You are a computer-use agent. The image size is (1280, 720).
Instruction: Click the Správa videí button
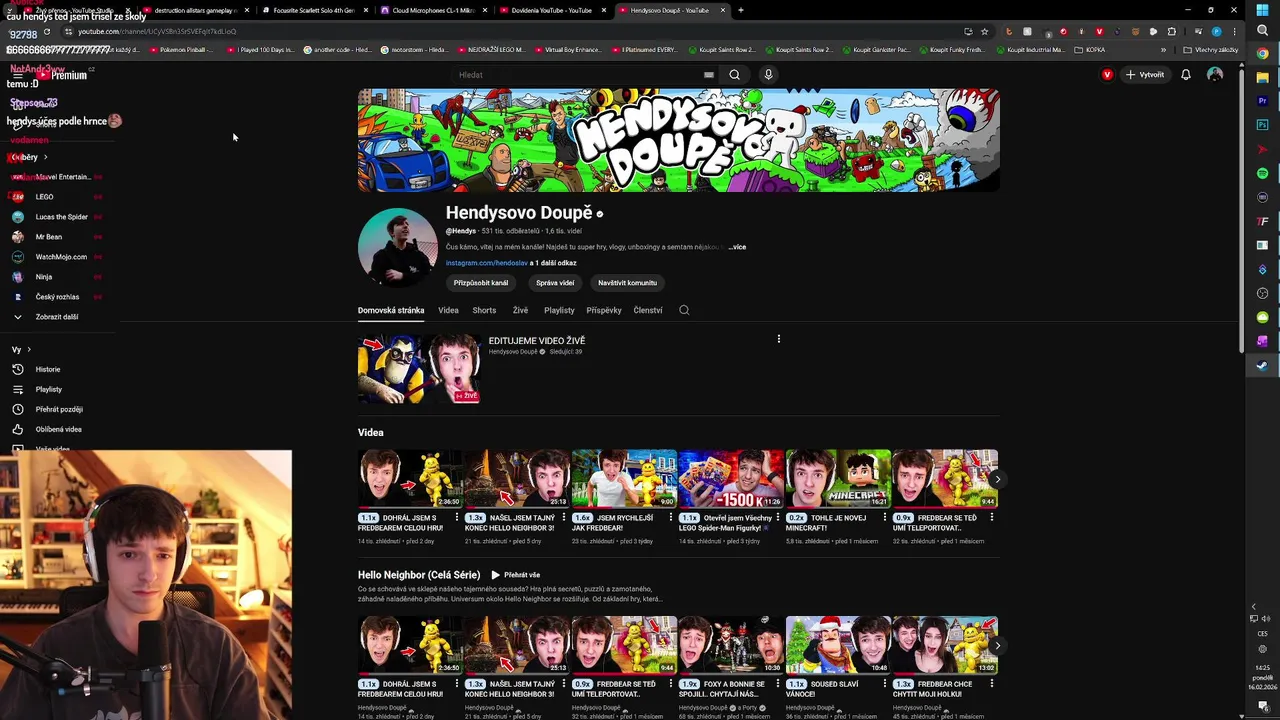click(555, 283)
